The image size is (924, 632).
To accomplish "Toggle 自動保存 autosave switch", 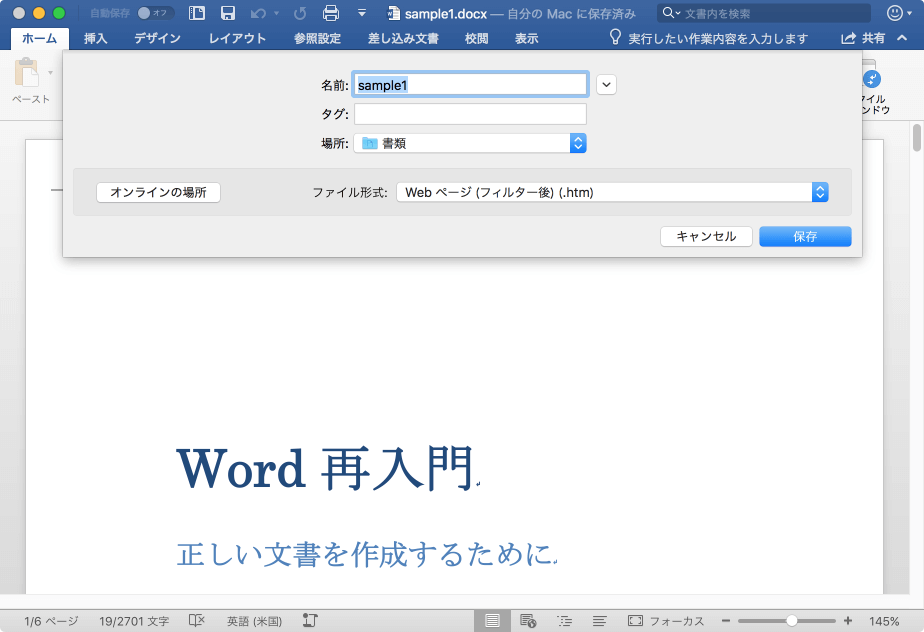I will (156, 13).
